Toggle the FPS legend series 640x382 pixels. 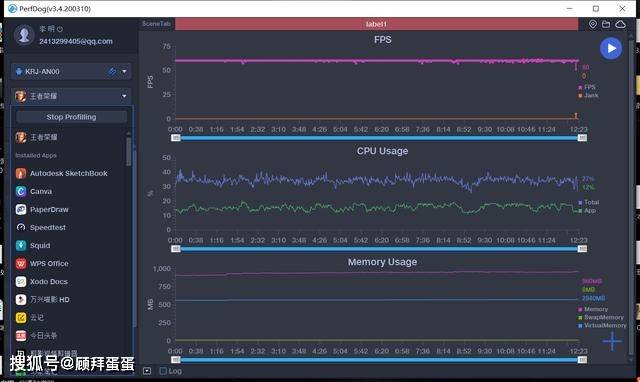[x=587, y=87]
